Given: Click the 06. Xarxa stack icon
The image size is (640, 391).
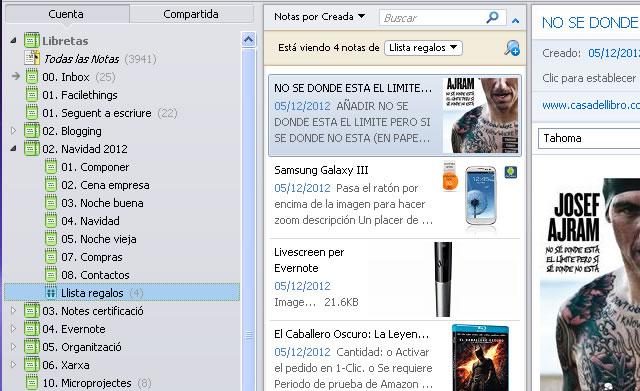Looking at the screenshot, I should coord(31,365).
